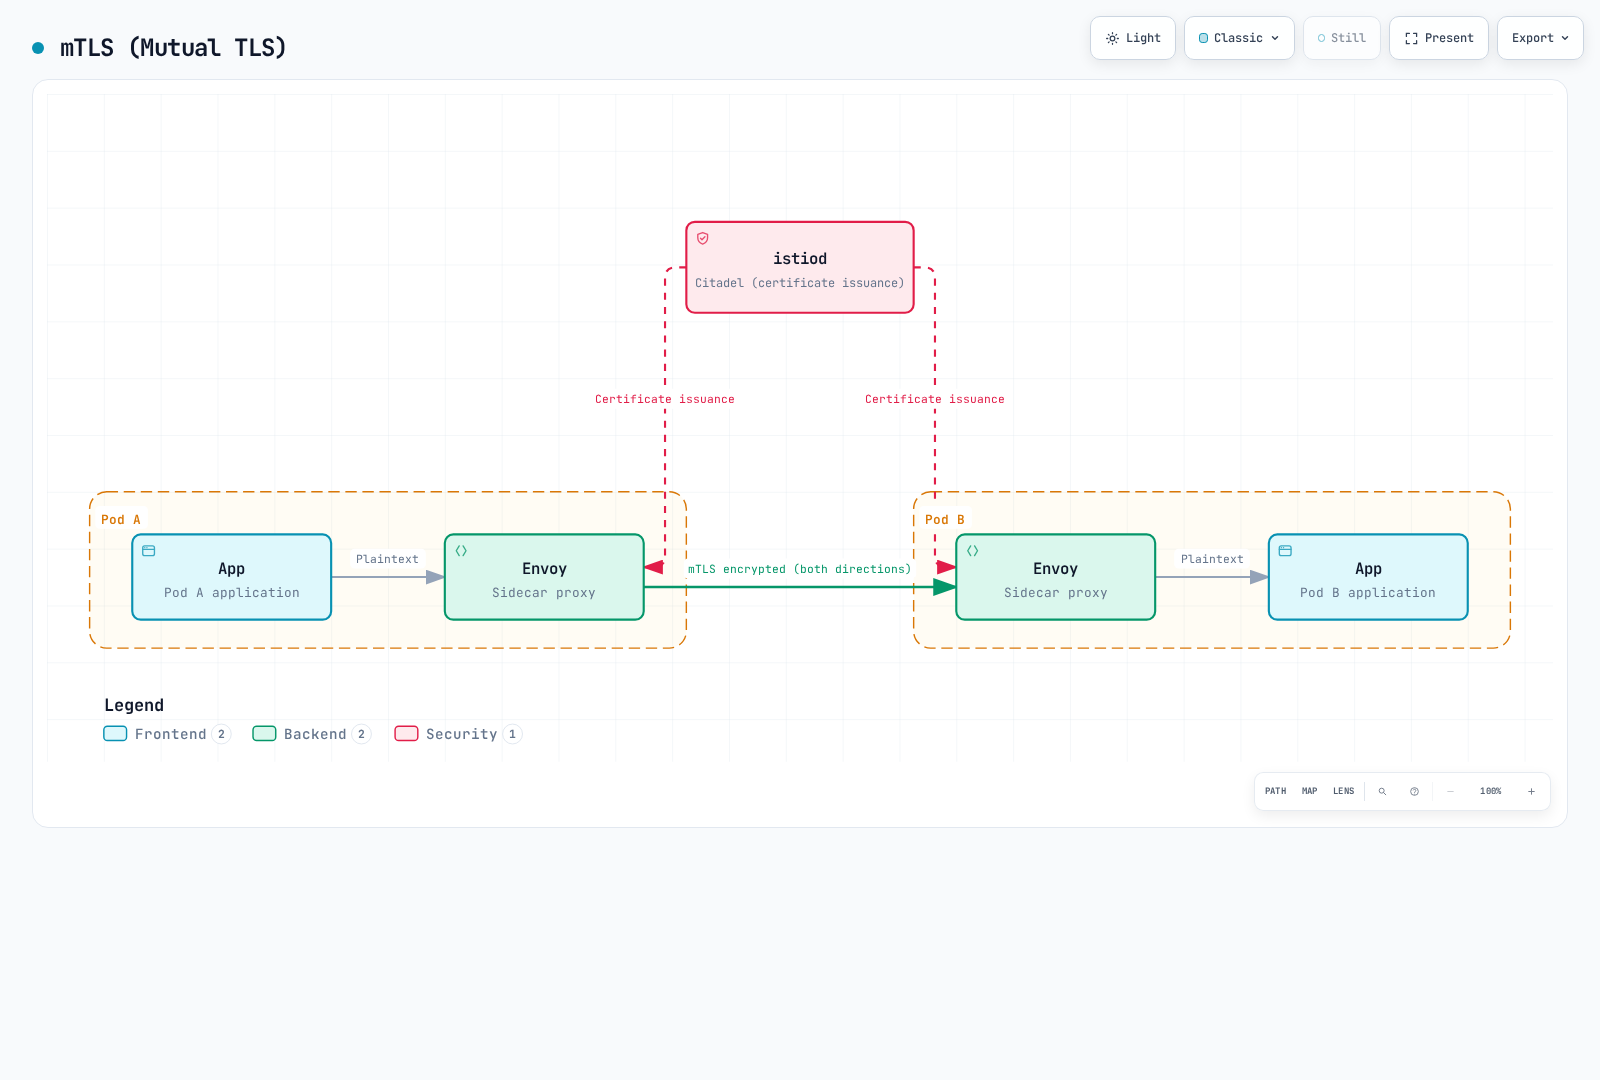Screen dimensions: 1600x1080
Task: Click code-brackets icon on Pod B Envoy node
Action: (972, 551)
